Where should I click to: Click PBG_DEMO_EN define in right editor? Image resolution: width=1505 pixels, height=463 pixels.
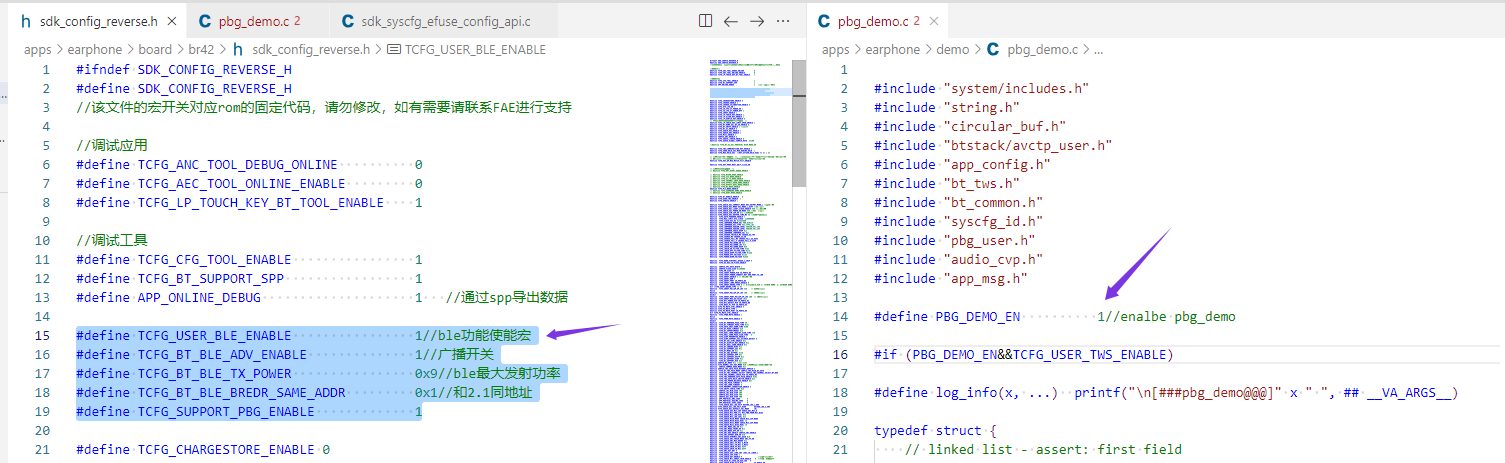point(1054,316)
